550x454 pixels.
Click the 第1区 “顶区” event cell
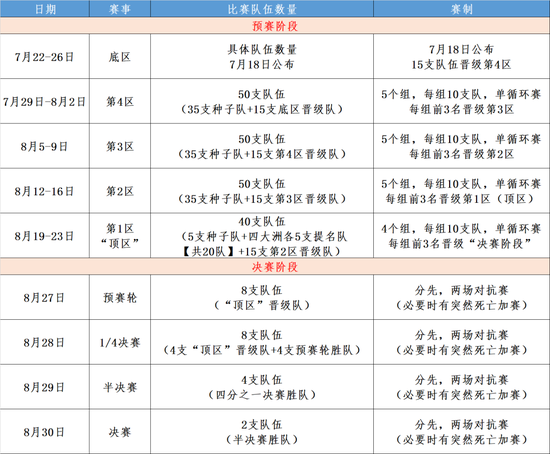point(120,235)
